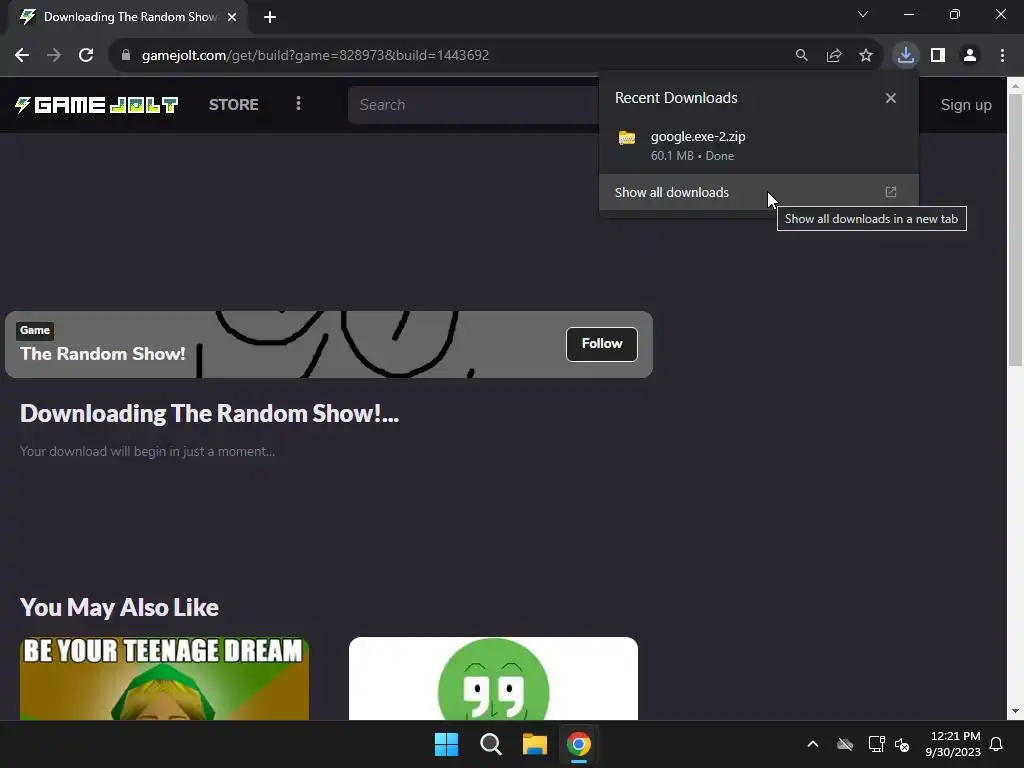This screenshot has height=768, width=1024.
Task: Click the muted volume tray icon
Action: click(902, 744)
